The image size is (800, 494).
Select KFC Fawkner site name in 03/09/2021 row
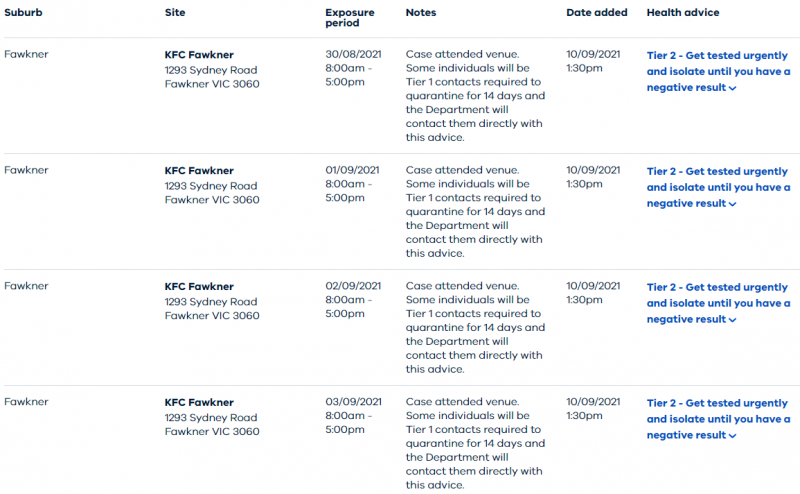coord(199,402)
